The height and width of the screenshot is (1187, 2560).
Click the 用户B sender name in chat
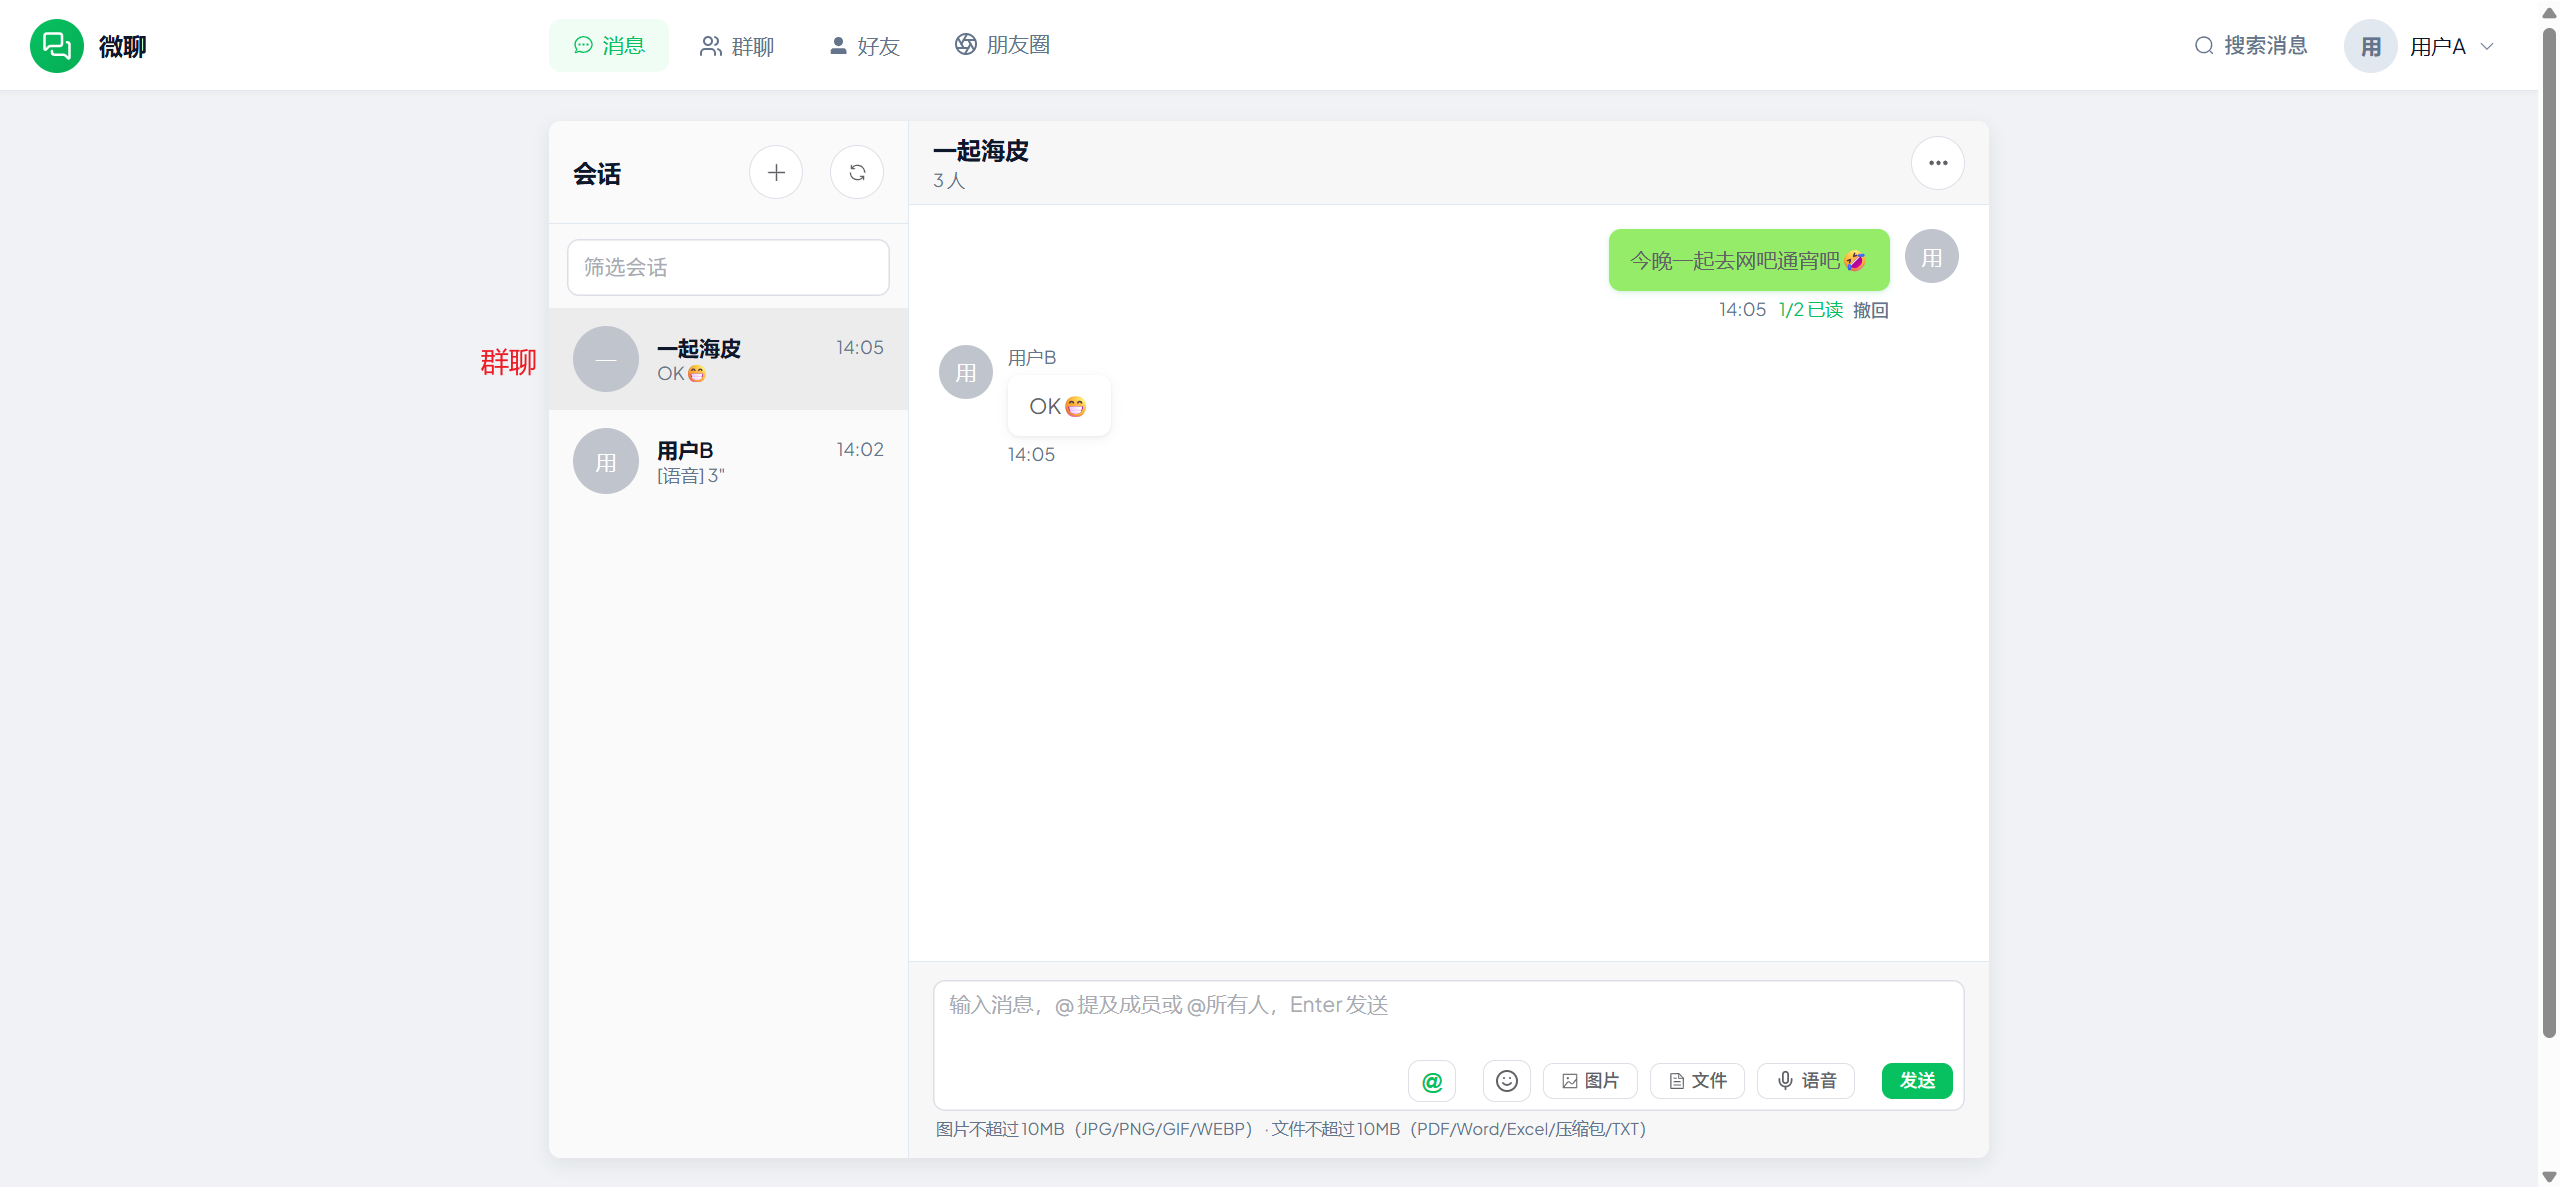point(1032,358)
